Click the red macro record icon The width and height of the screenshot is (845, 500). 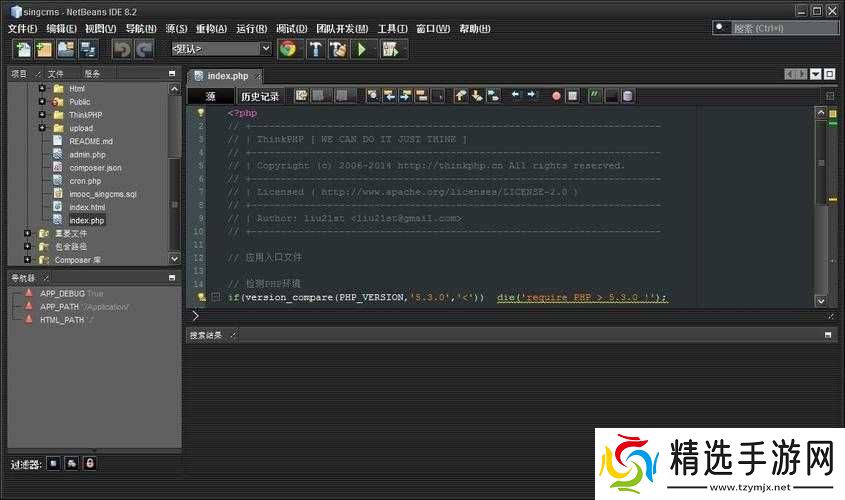click(x=556, y=96)
